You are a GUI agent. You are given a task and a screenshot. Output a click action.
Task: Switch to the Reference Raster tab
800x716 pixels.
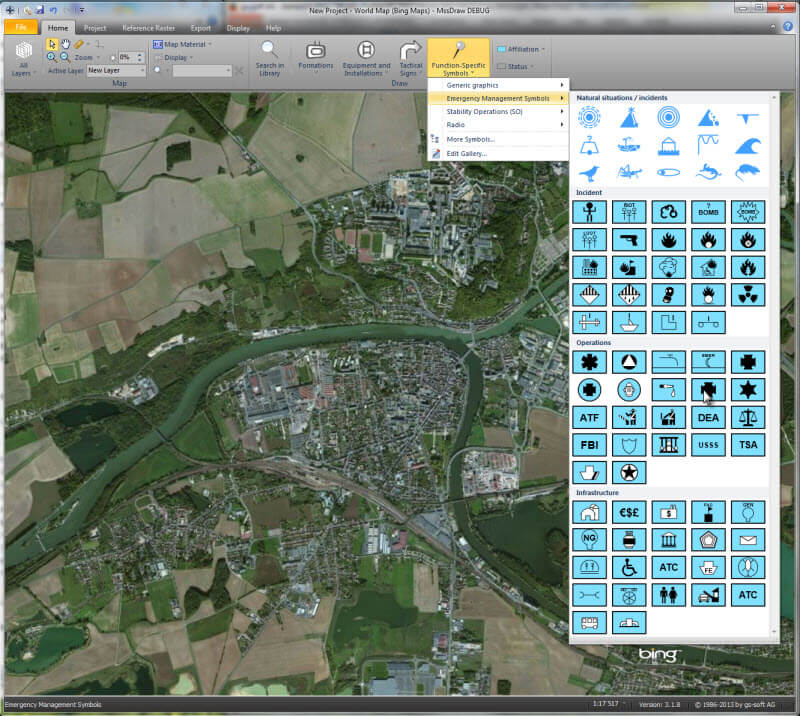148,28
